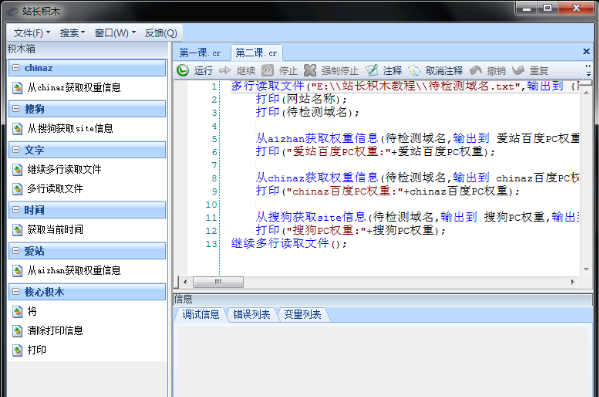Open the 搜索 menu

[72, 33]
